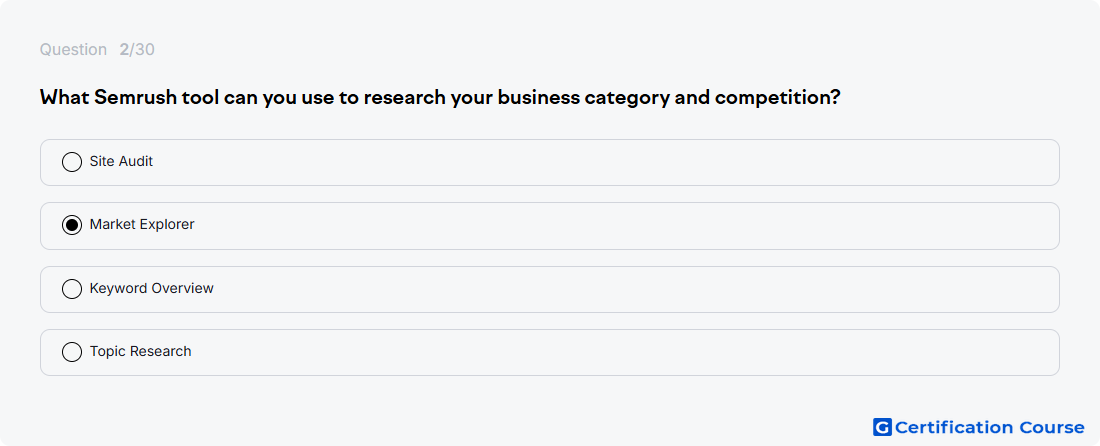This screenshot has height=446, width=1100.
Task: Select the Site Audit radio button
Action: coord(72,162)
